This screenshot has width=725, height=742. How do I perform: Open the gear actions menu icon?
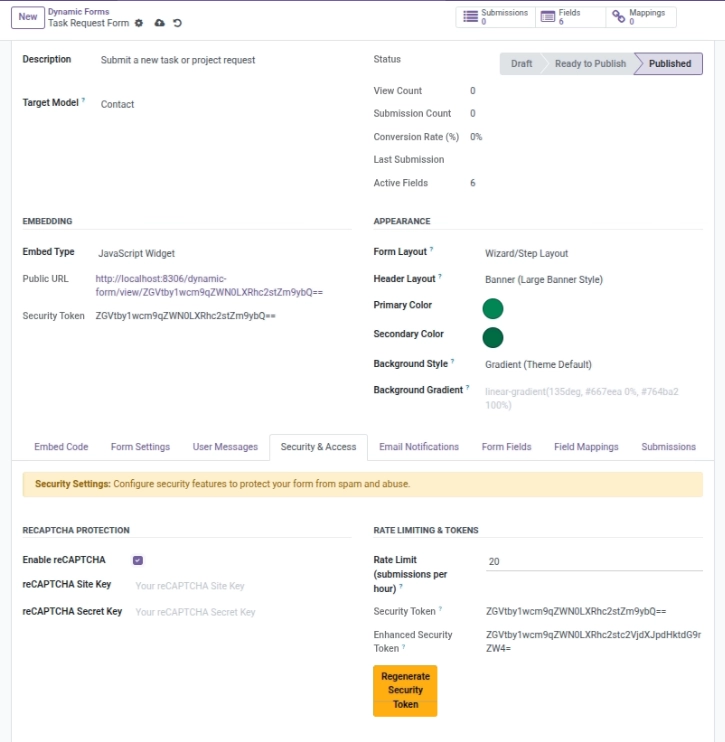pos(139,23)
